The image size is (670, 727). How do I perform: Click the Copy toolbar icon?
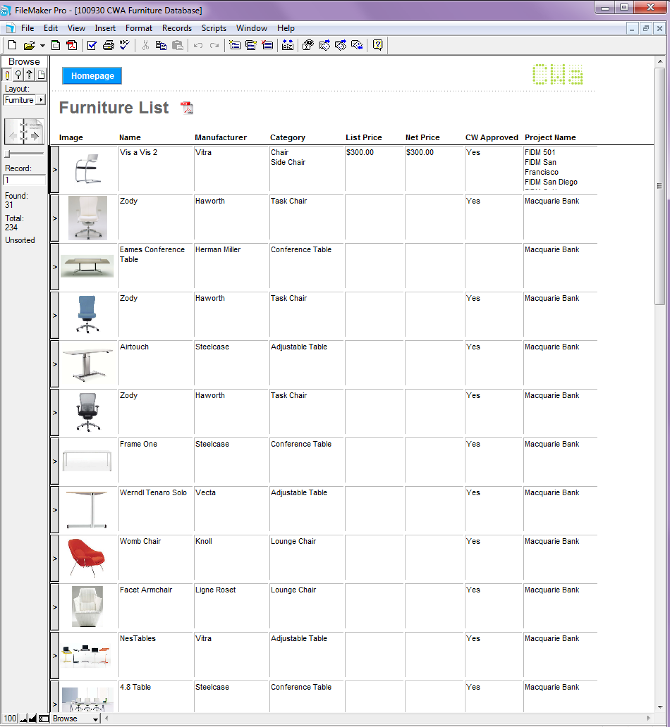(x=161, y=45)
